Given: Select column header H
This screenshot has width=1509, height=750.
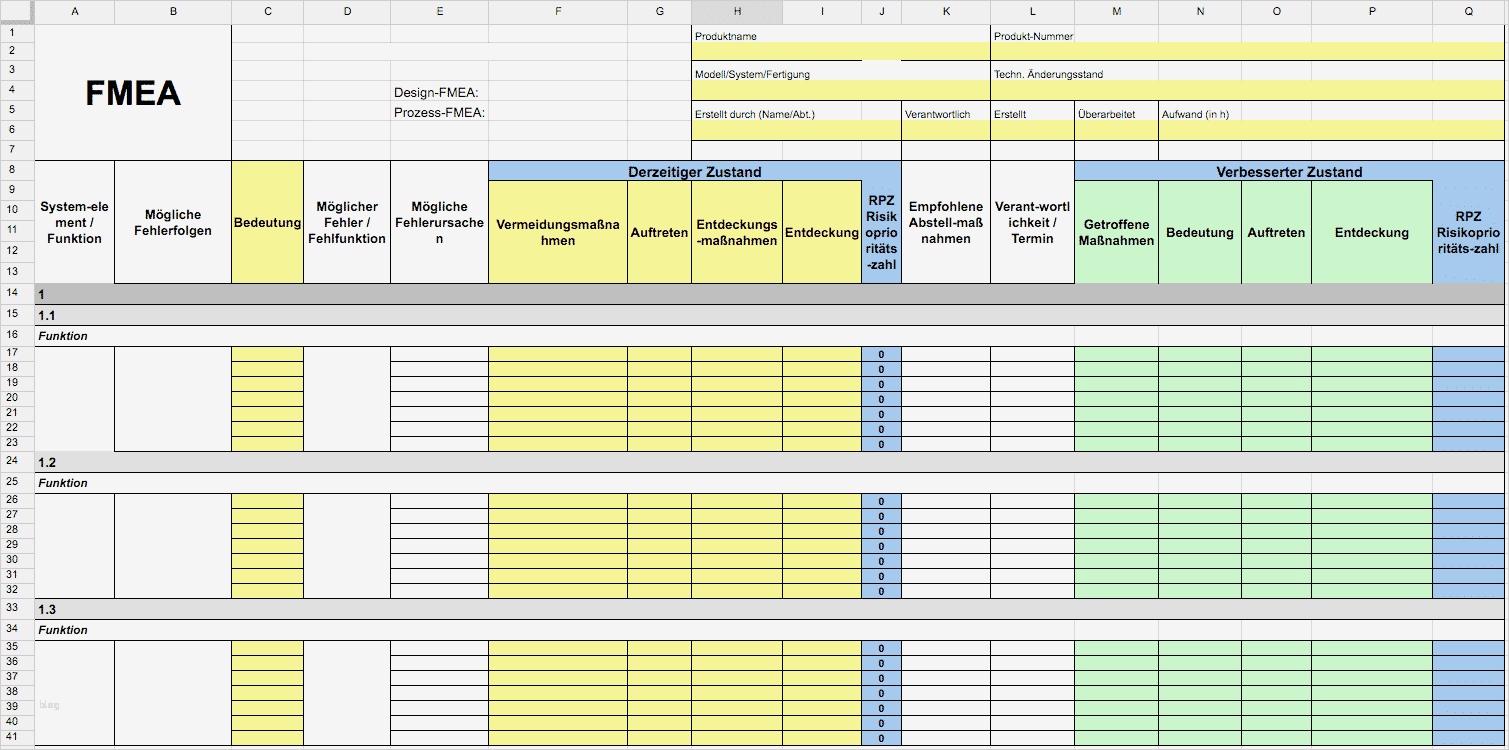Looking at the screenshot, I should coord(737,12).
